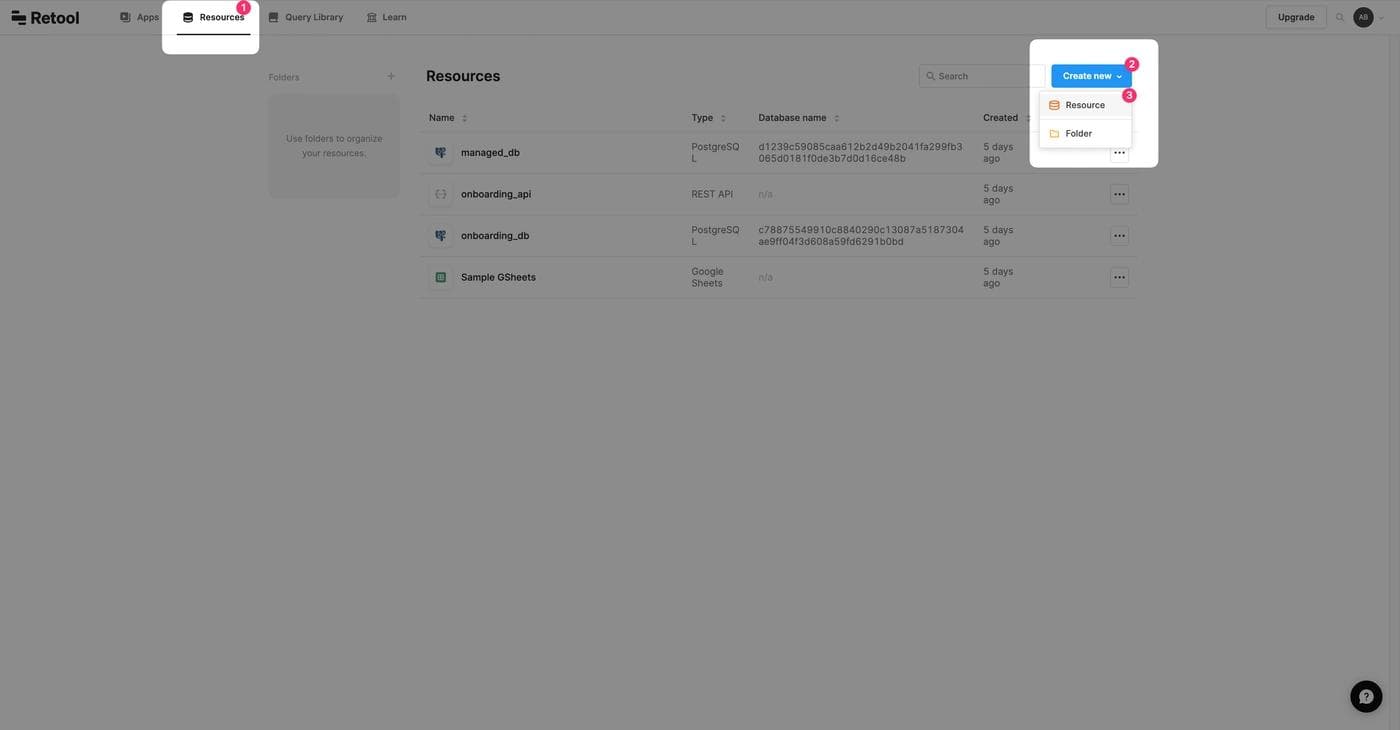Screen dimensions: 1400x730
Task: Open more options for onboarding_api
Action: pos(1119,194)
